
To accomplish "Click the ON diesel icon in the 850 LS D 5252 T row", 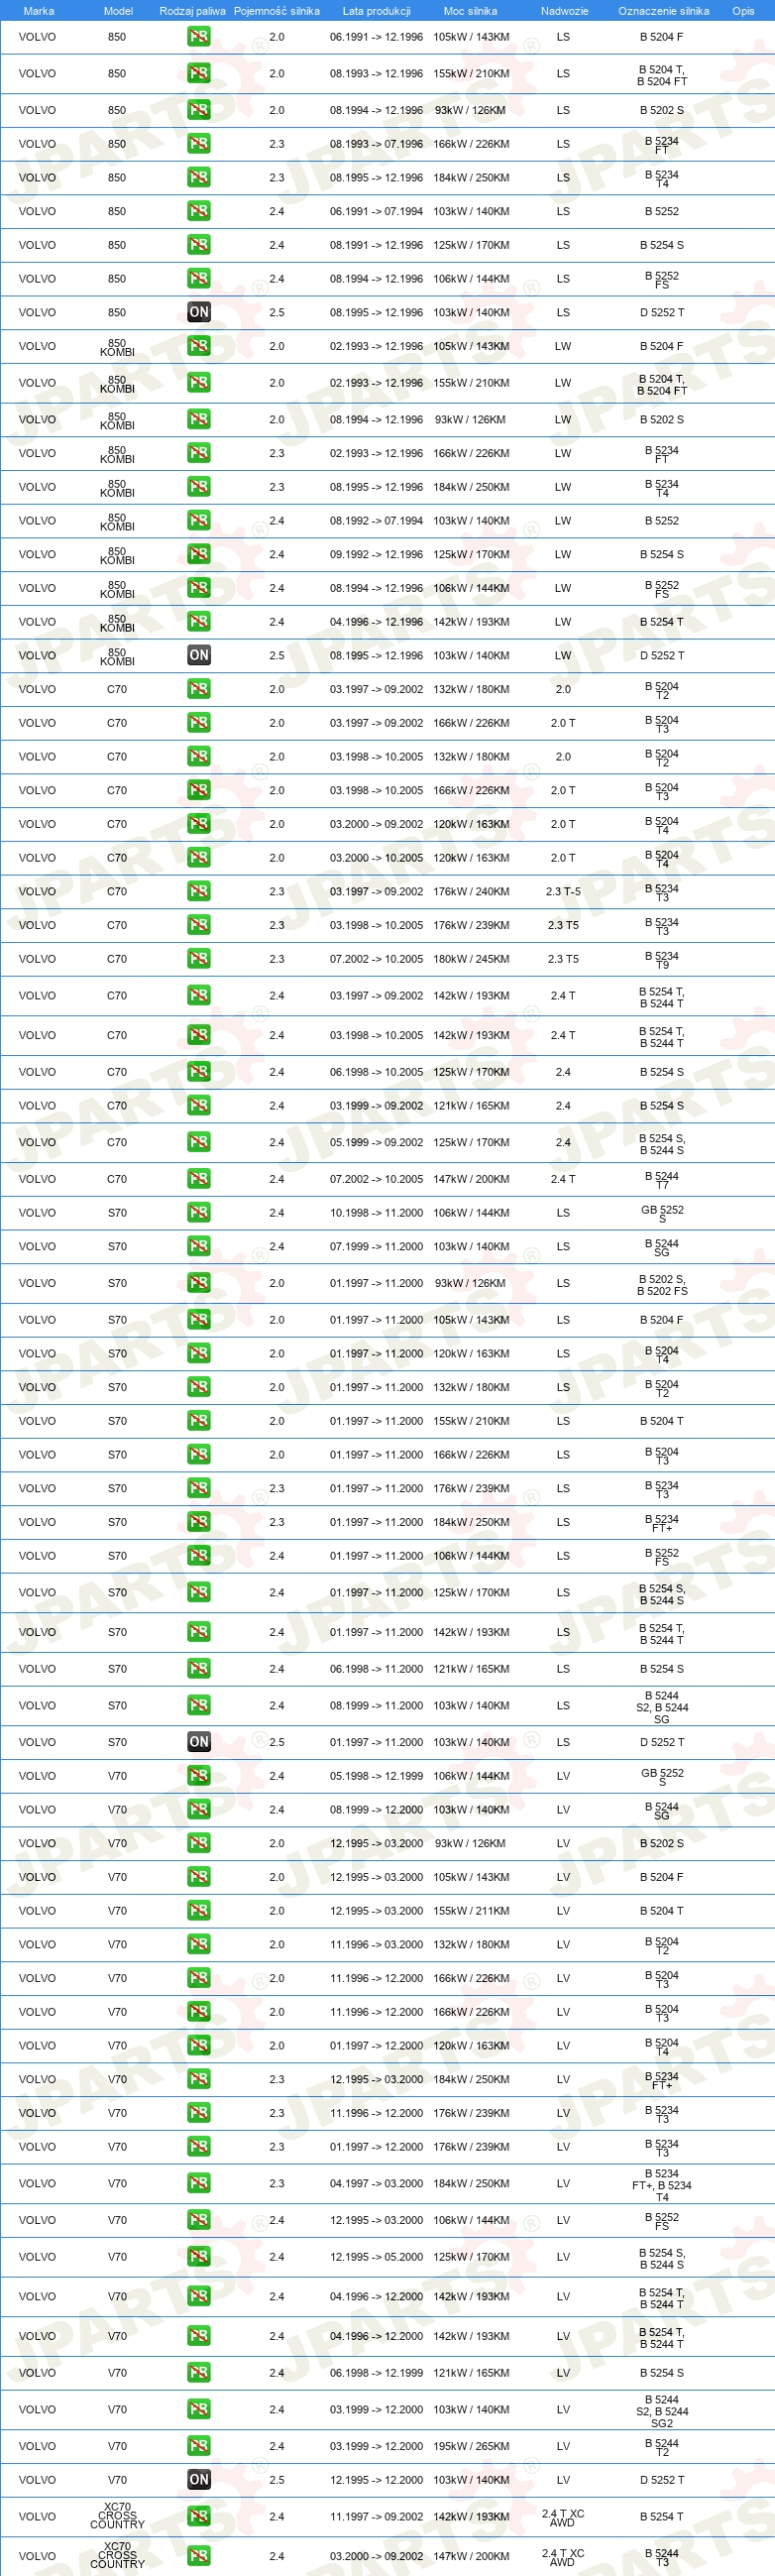I will click(199, 312).
